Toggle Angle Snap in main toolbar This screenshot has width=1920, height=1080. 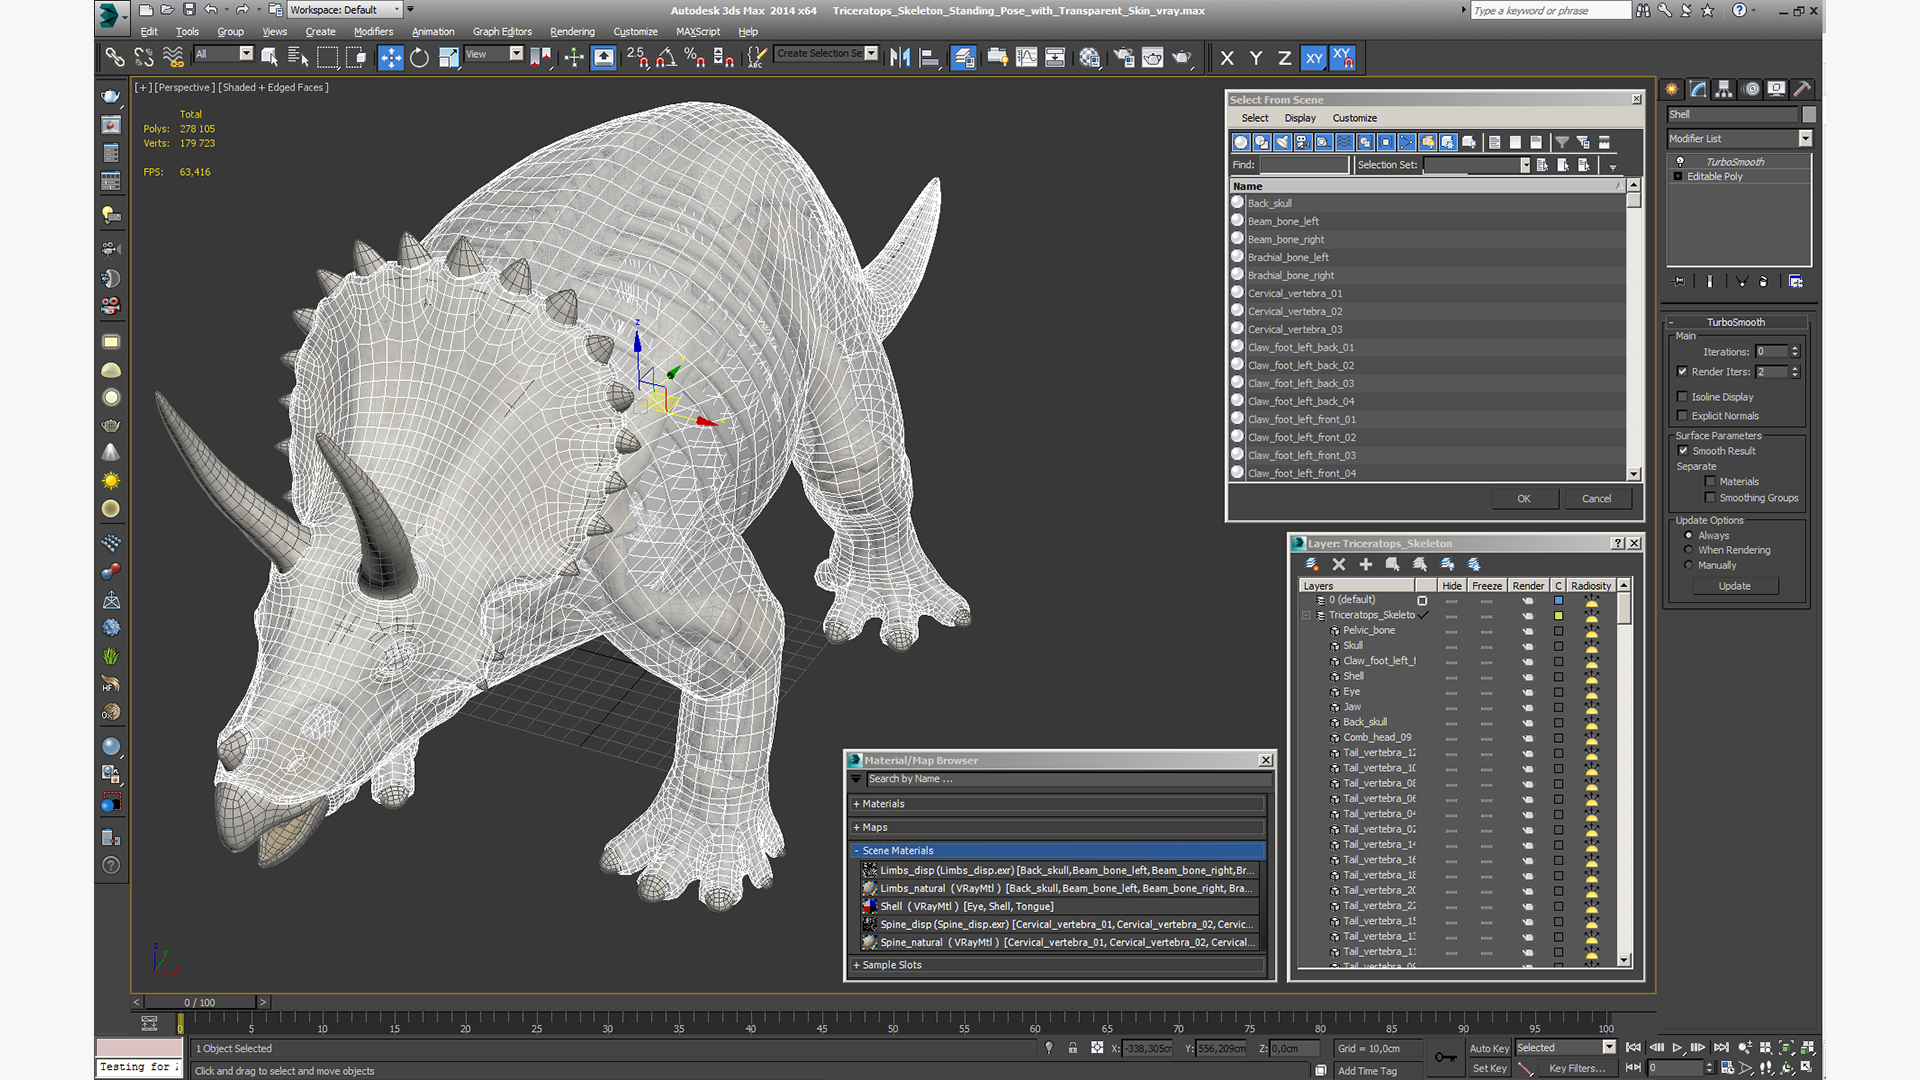tap(666, 58)
